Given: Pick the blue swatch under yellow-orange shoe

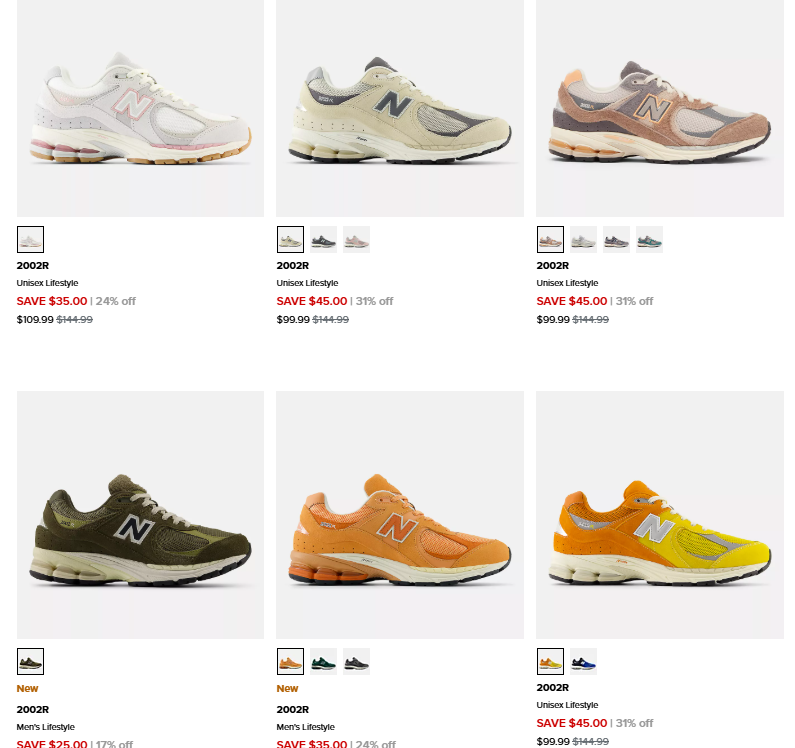Looking at the screenshot, I should click(x=583, y=661).
